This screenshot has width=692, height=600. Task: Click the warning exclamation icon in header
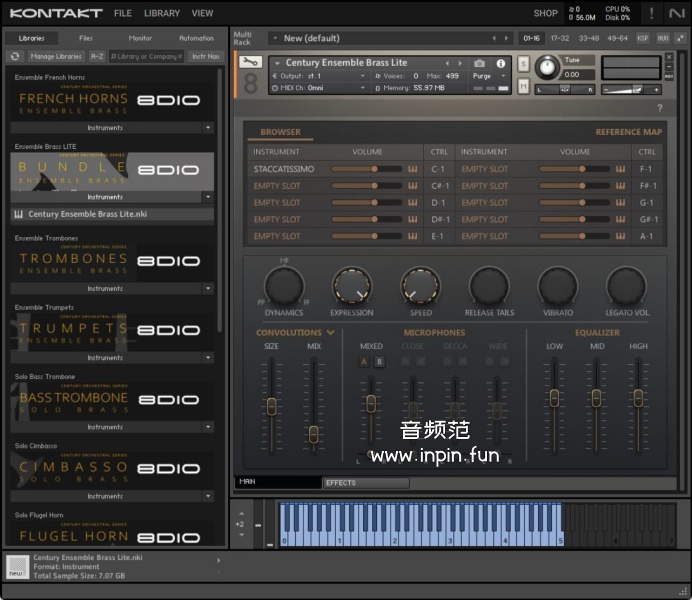[x=652, y=13]
